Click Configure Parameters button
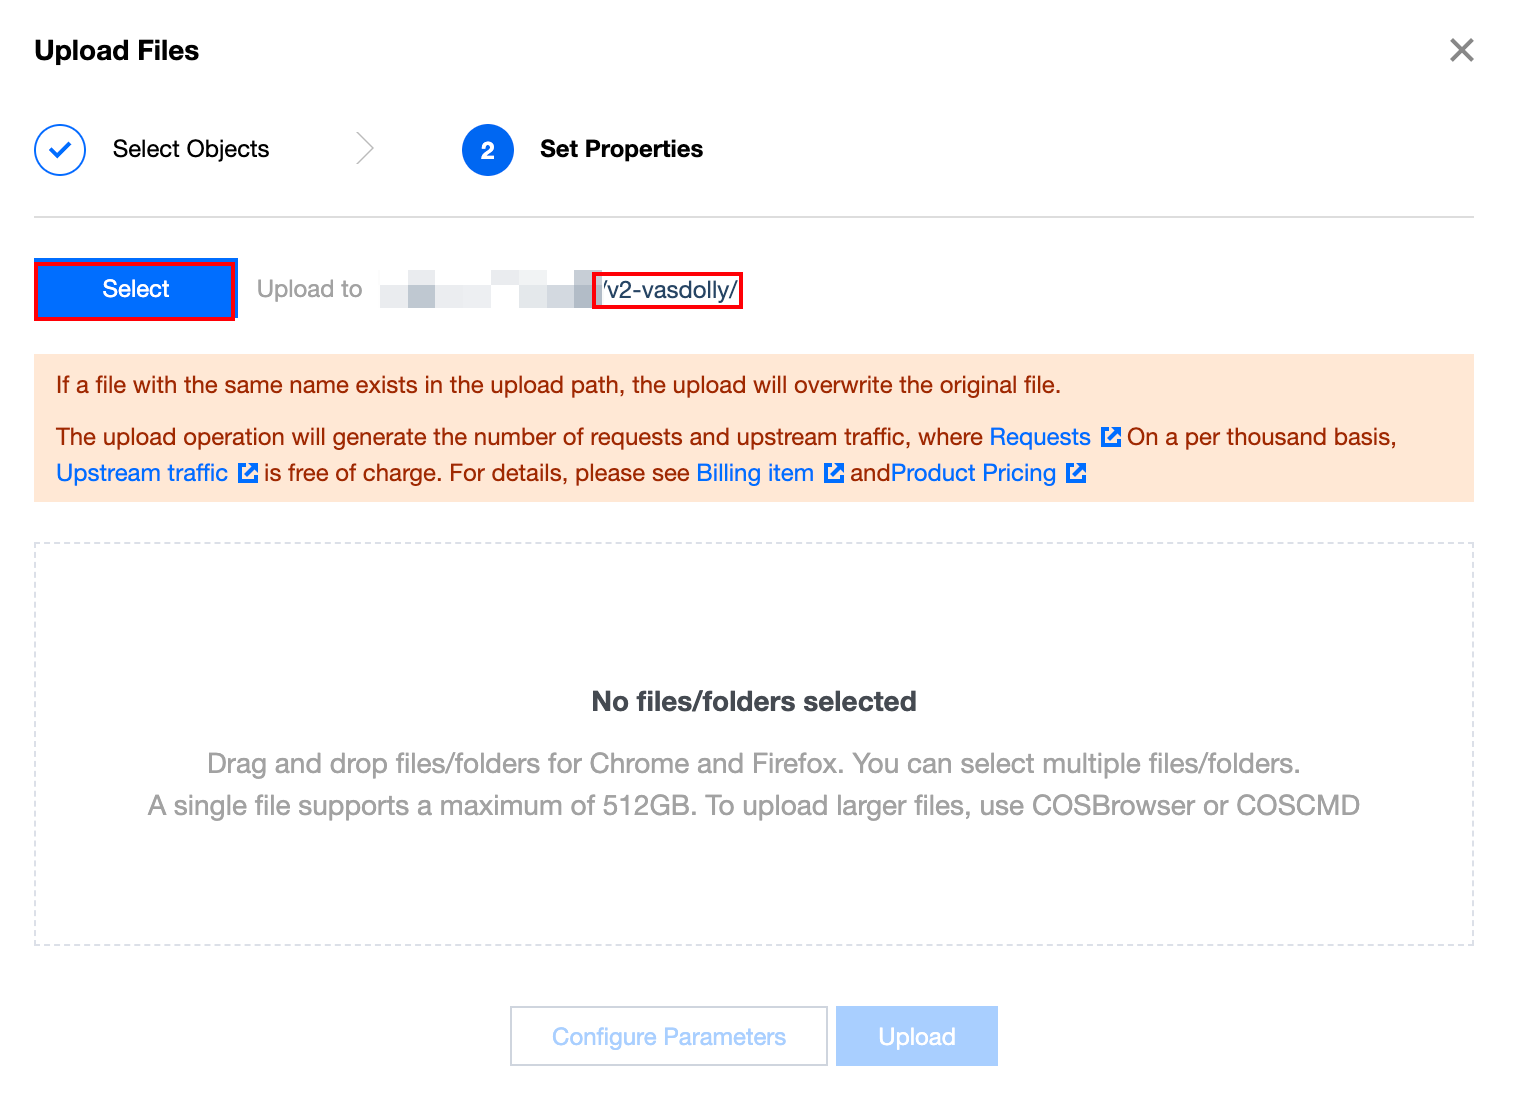The width and height of the screenshot is (1514, 1106). tap(668, 1036)
